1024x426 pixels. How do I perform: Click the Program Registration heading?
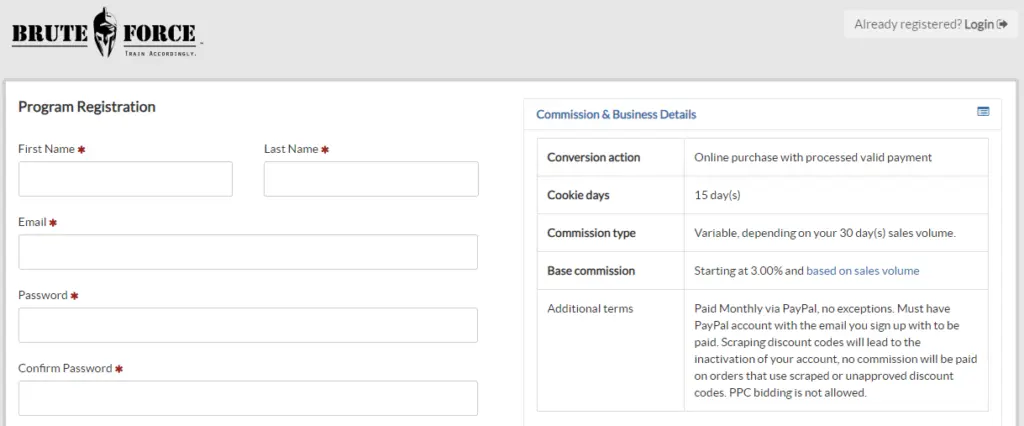pyautogui.click(x=87, y=107)
